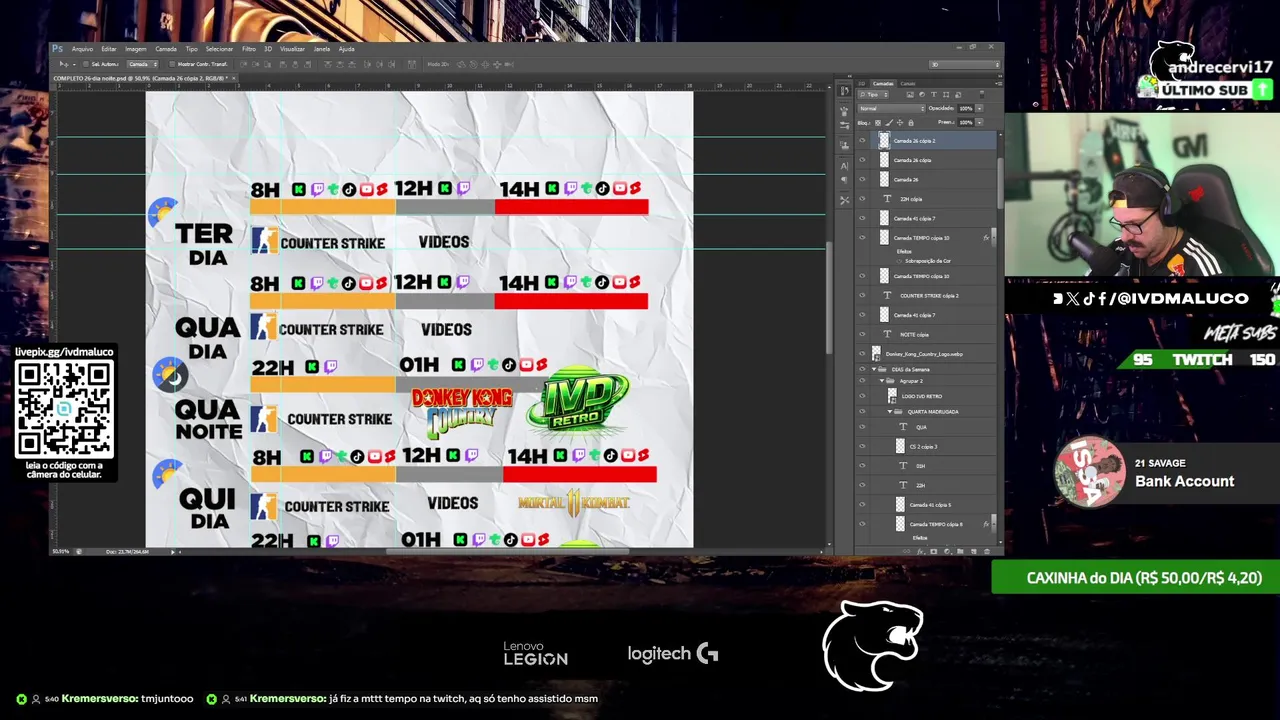Filter layers by smart objects icon

click(958, 95)
